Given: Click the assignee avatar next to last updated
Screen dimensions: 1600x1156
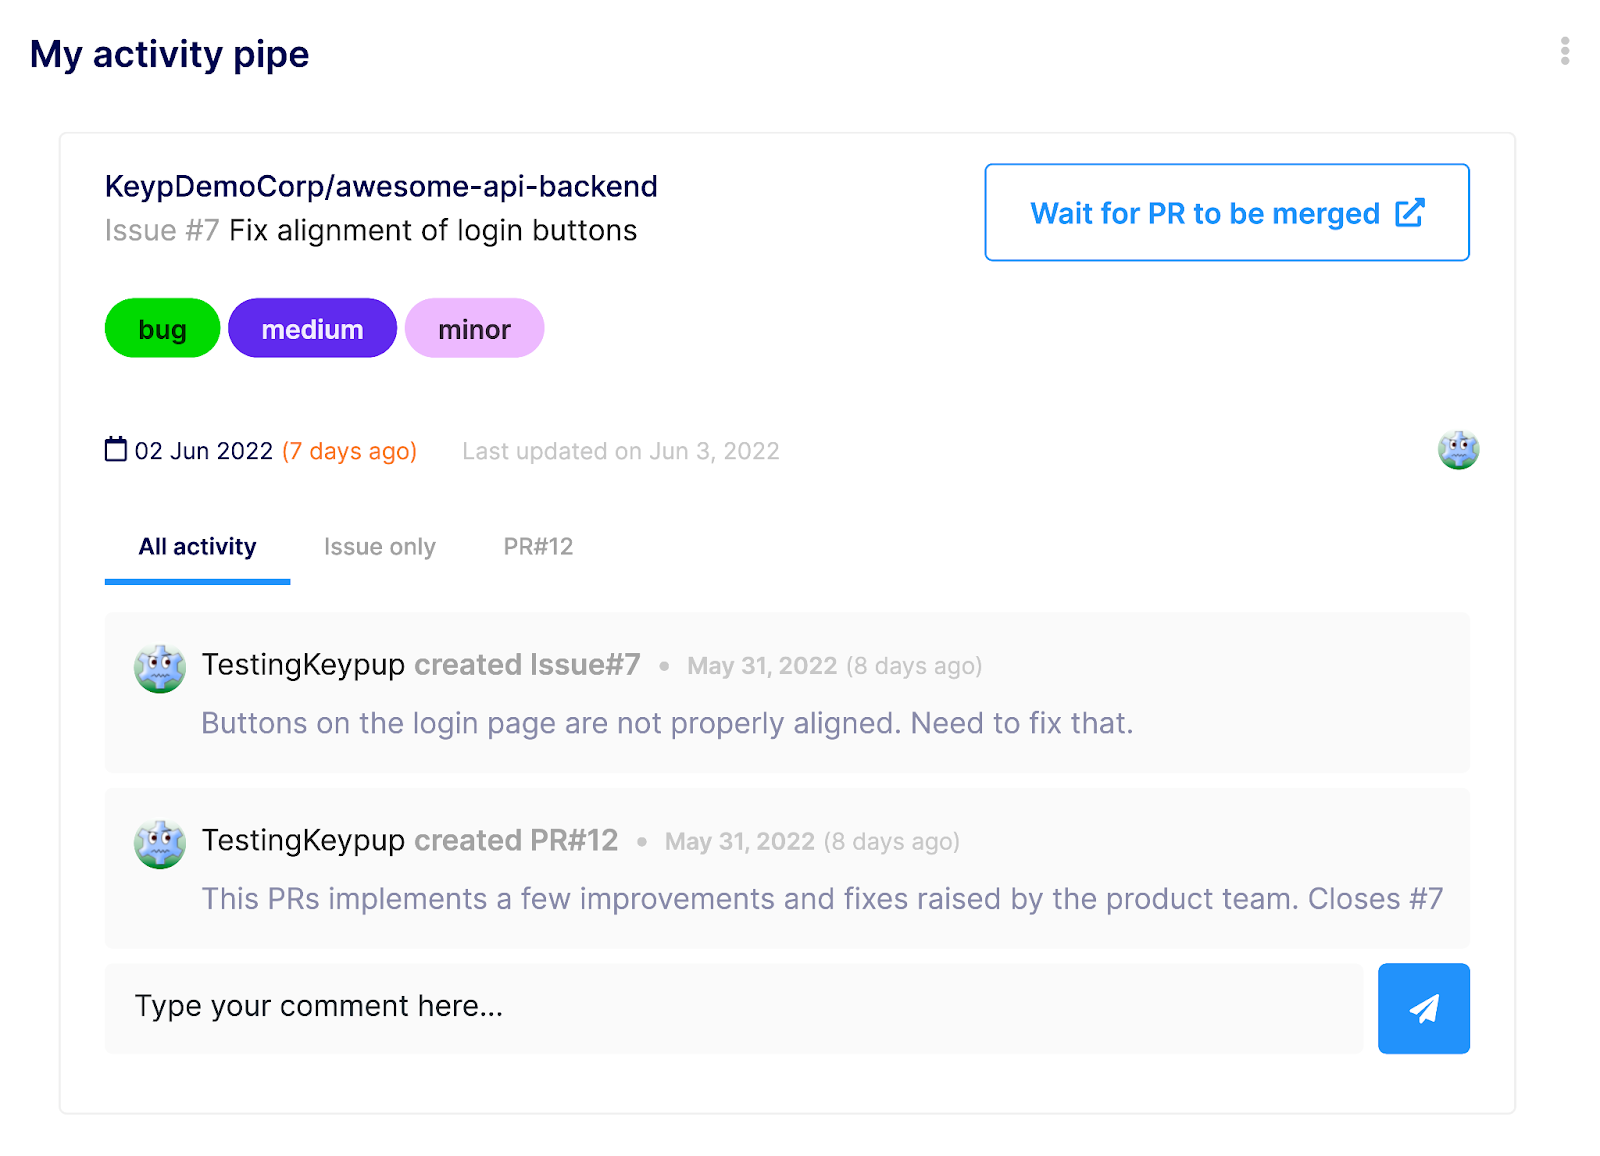Looking at the screenshot, I should [1458, 450].
